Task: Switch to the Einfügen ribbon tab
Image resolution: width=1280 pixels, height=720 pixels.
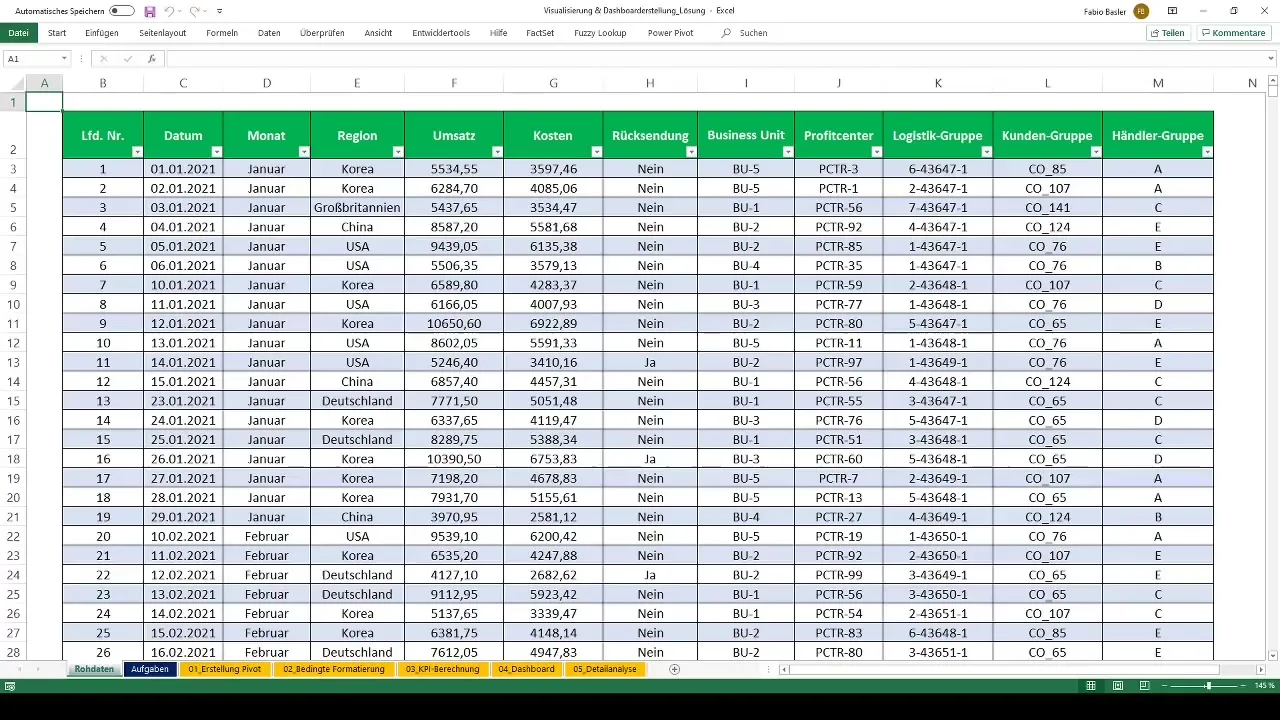Action: tap(102, 33)
